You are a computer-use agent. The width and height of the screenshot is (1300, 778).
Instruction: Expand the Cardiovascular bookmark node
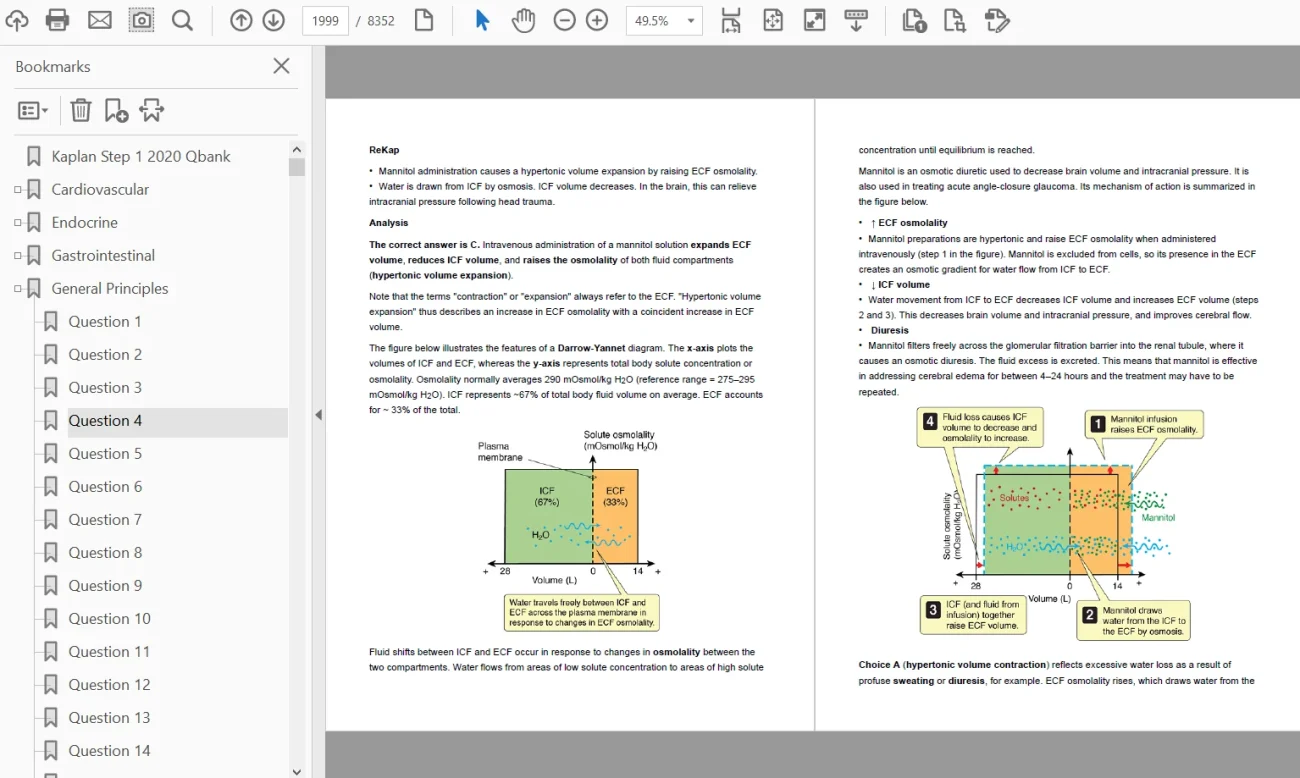pos(17,190)
